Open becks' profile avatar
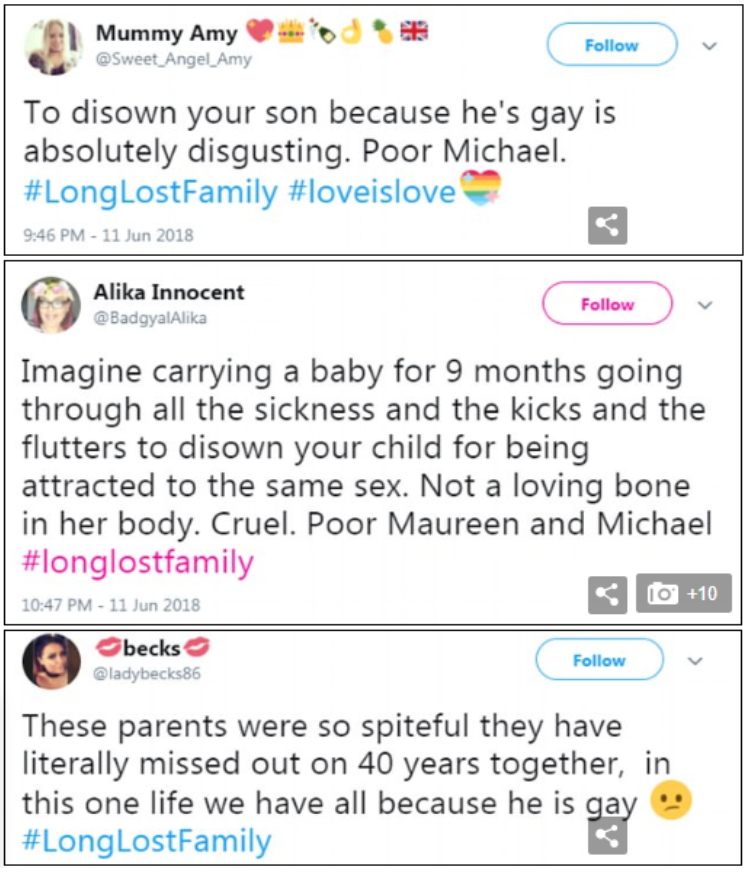The height and width of the screenshot is (873, 750). [51, 660]
